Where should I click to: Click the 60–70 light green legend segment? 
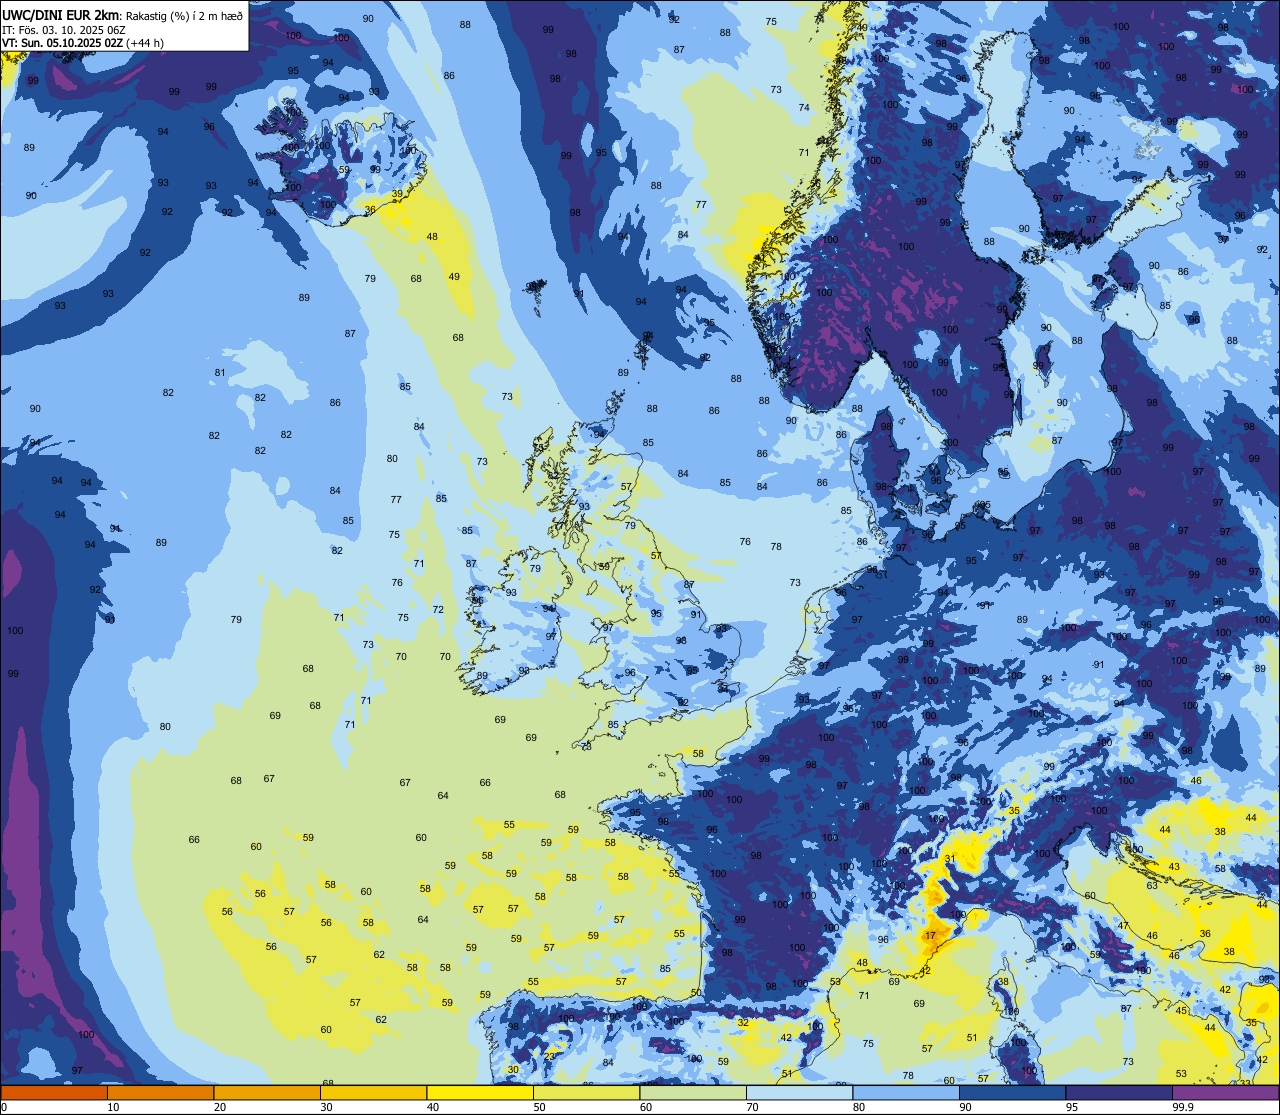pos(693,1092)
